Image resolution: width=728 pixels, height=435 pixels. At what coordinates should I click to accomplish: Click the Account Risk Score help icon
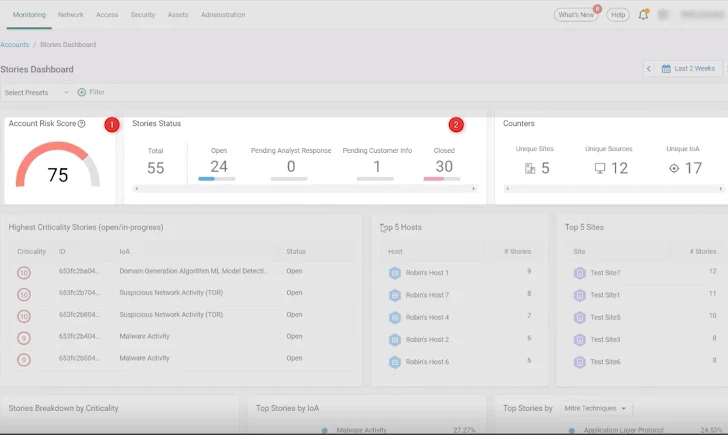pos(81,124)
